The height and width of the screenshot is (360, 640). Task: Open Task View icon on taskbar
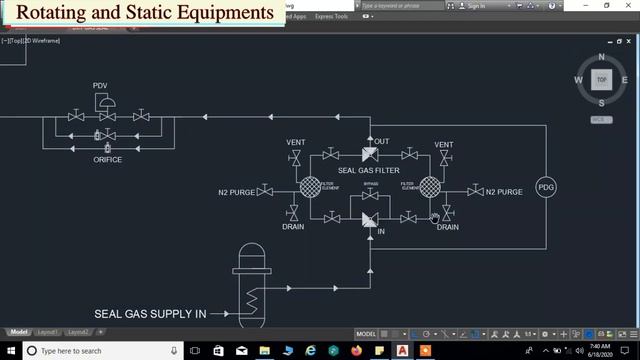(x=195, y=351)
